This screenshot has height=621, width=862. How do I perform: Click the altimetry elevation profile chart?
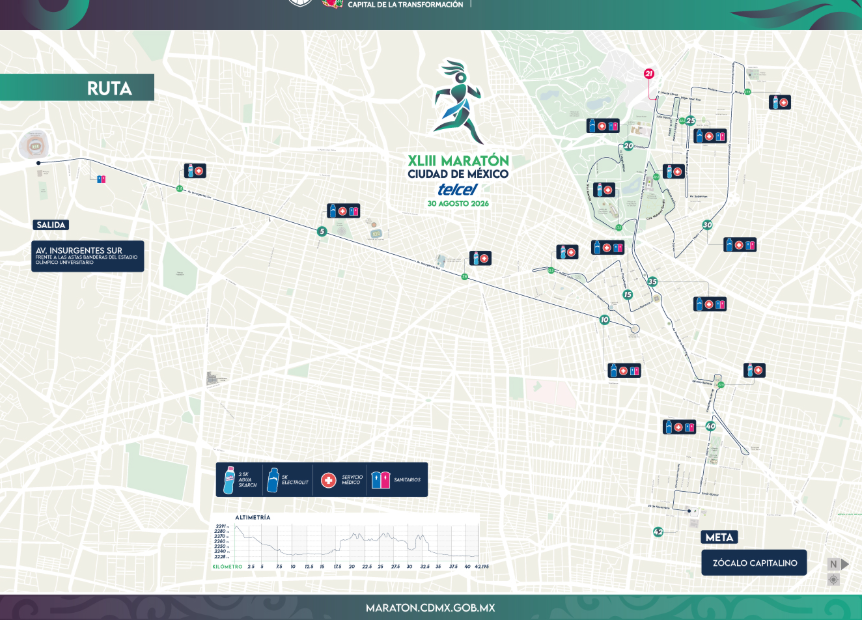pyautogui.click(x=356, y=541)
